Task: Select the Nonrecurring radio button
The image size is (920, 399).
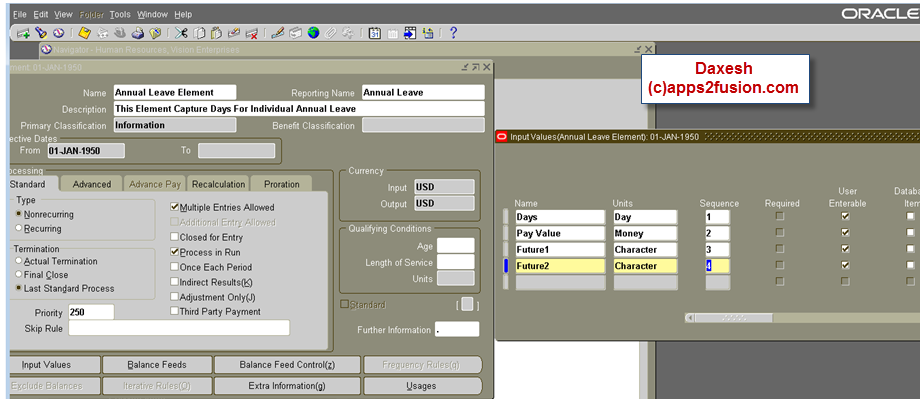Action: [19, 214]
